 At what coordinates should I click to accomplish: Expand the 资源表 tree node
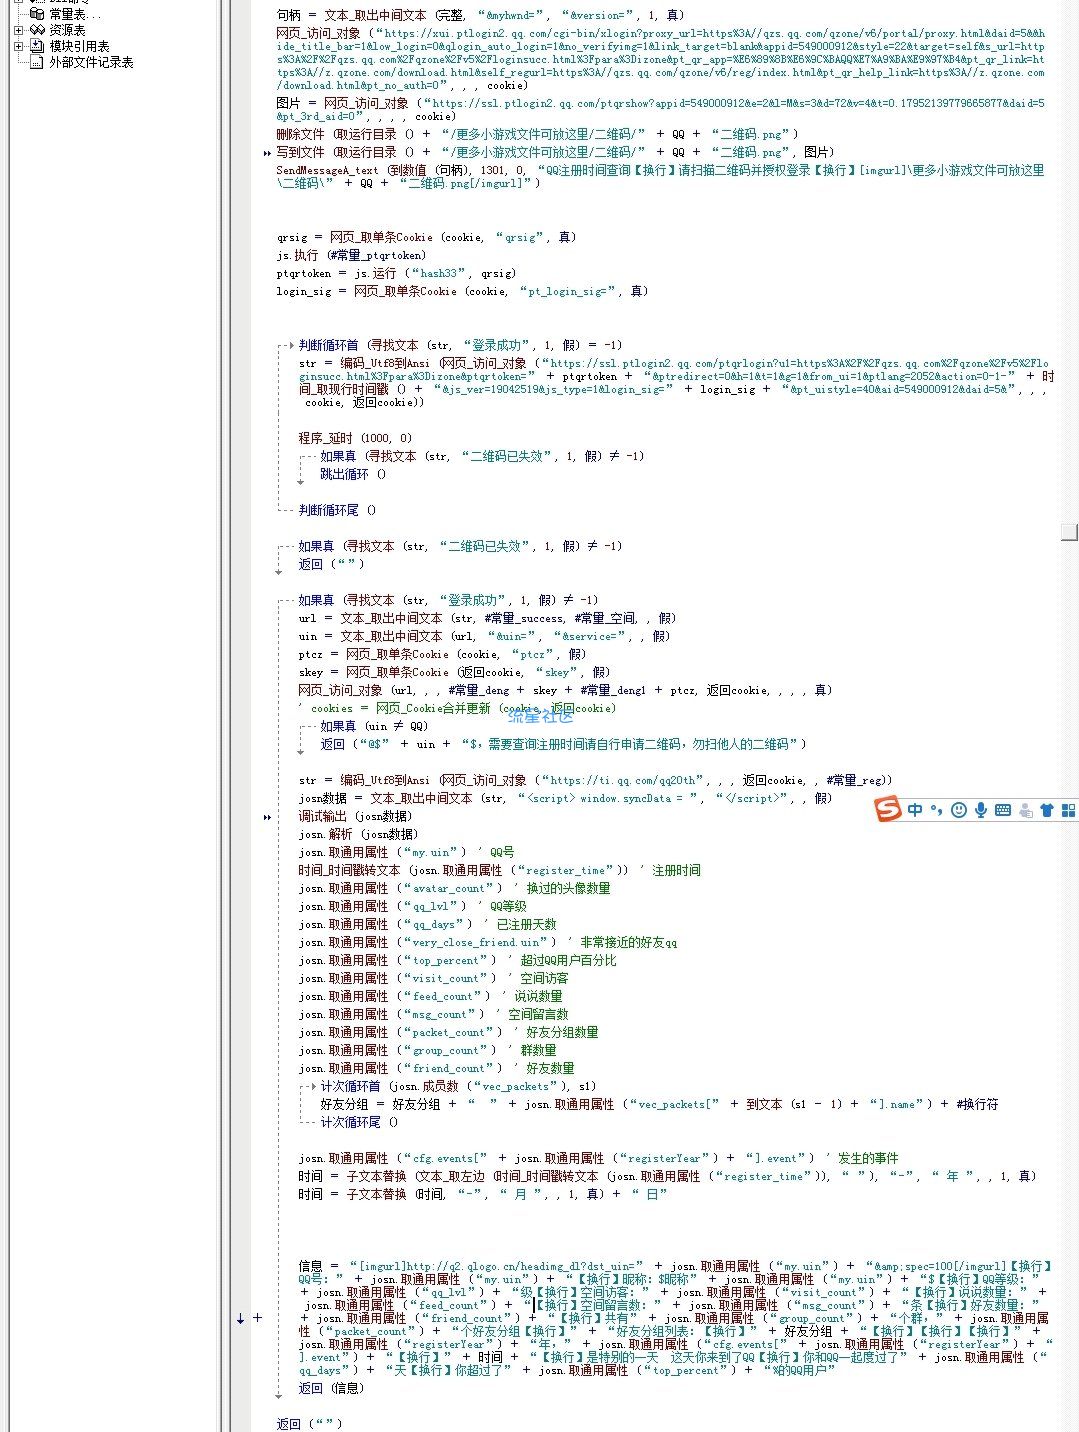18,30
